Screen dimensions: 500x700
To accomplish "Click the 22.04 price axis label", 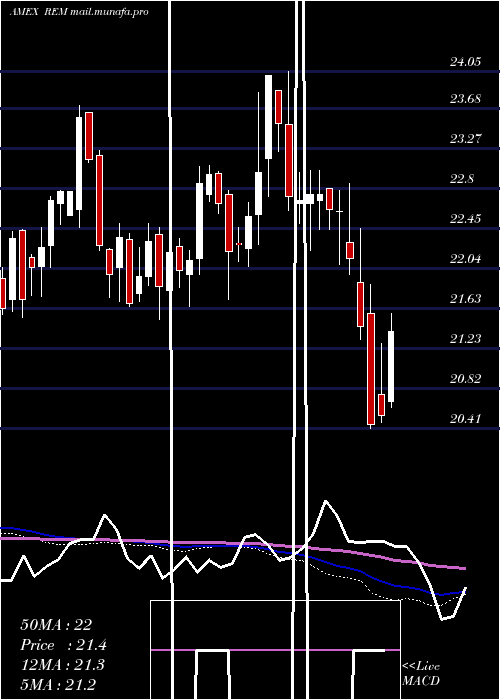I will pos(466,258).
